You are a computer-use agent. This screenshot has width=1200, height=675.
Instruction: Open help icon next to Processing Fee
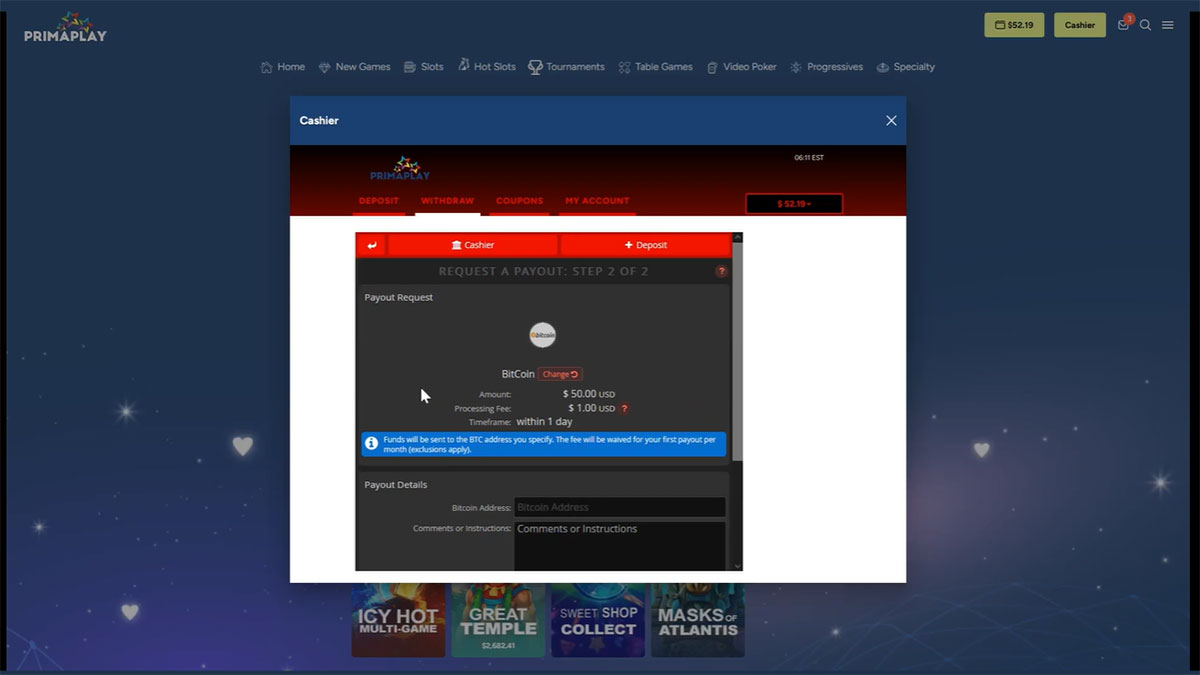[625, 408]
